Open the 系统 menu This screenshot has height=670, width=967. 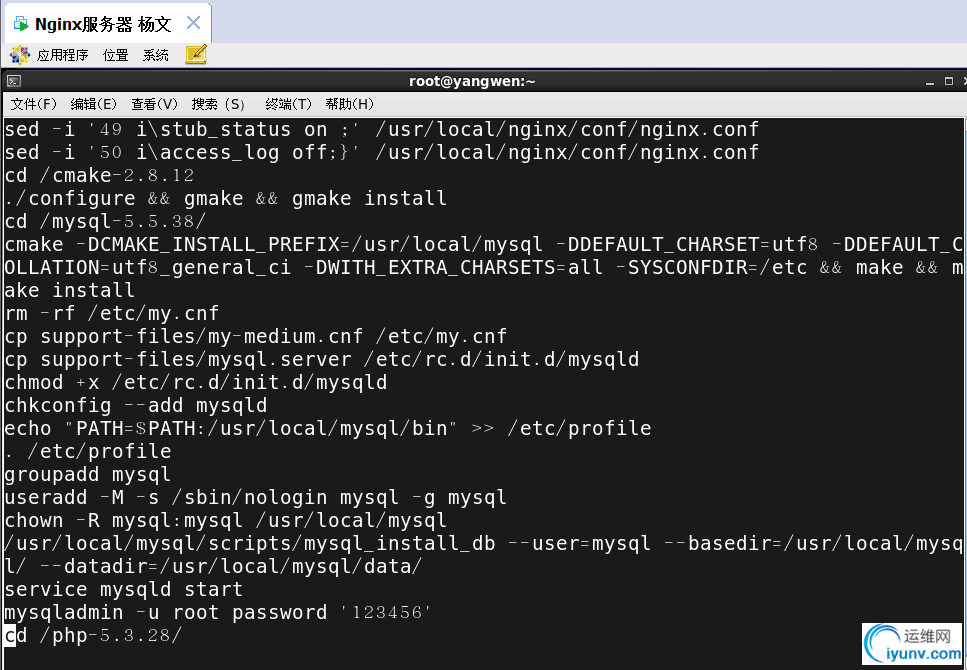(x=155, y=56)
